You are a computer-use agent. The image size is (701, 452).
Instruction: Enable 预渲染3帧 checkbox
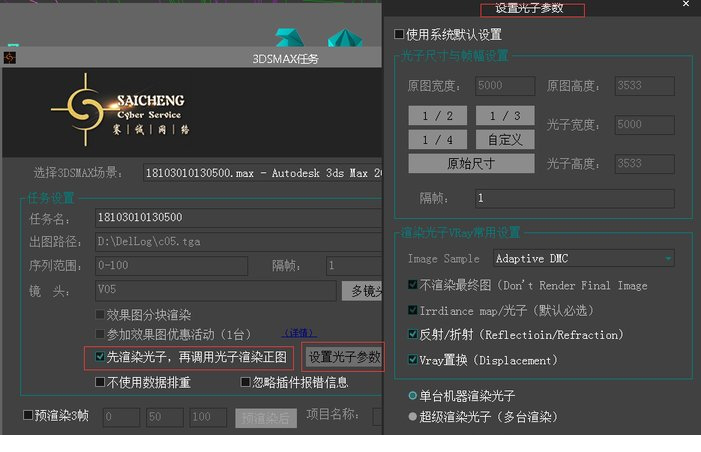pyautogui.click(x=28, y=415)
